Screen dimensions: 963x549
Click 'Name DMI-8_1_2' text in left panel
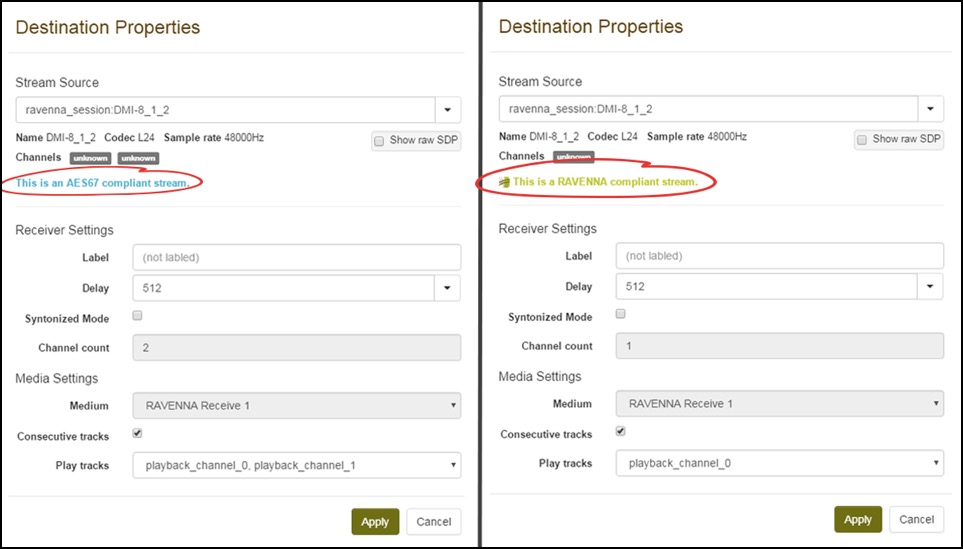55,138
